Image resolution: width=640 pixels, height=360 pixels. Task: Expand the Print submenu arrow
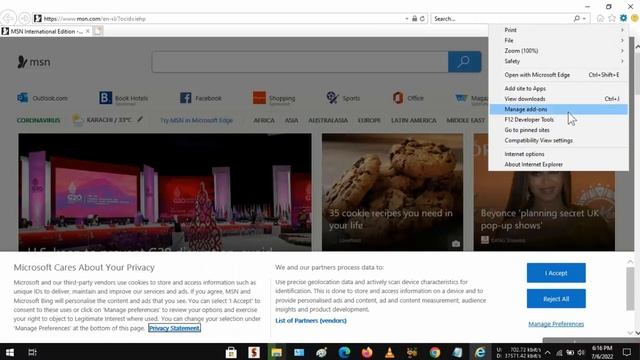[x=622, y=30]
